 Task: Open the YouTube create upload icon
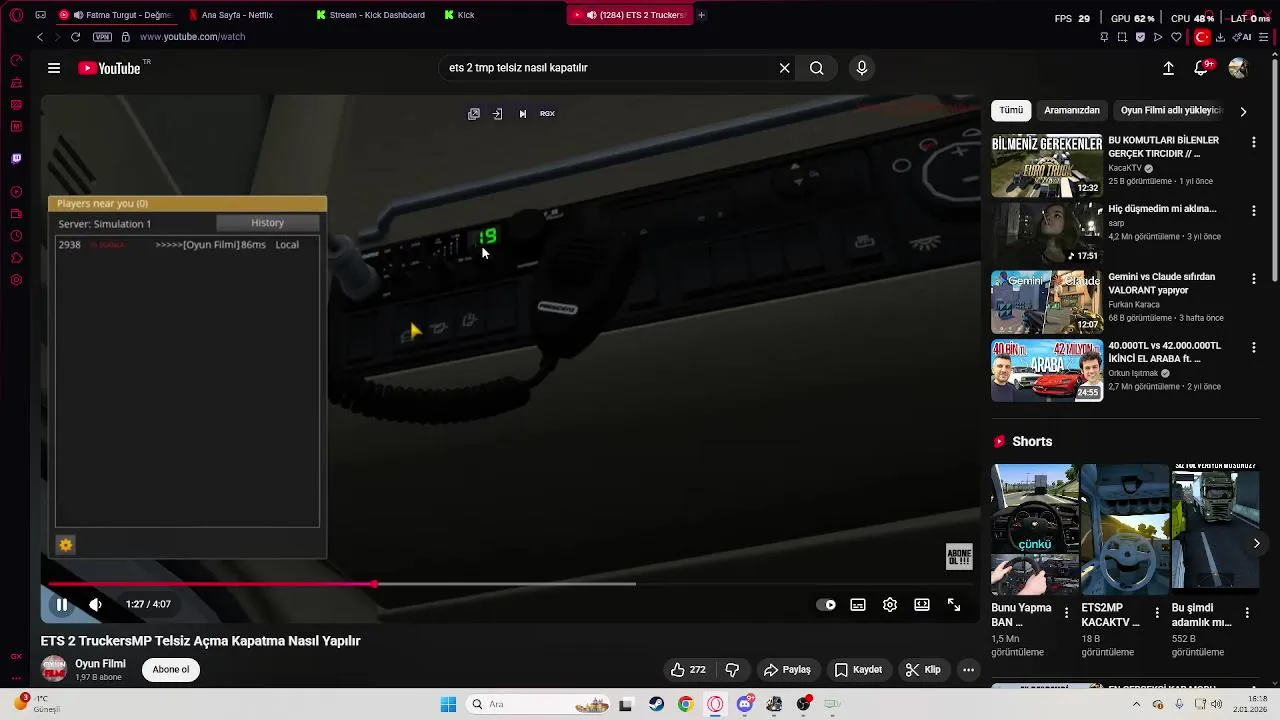[1168, 68]
